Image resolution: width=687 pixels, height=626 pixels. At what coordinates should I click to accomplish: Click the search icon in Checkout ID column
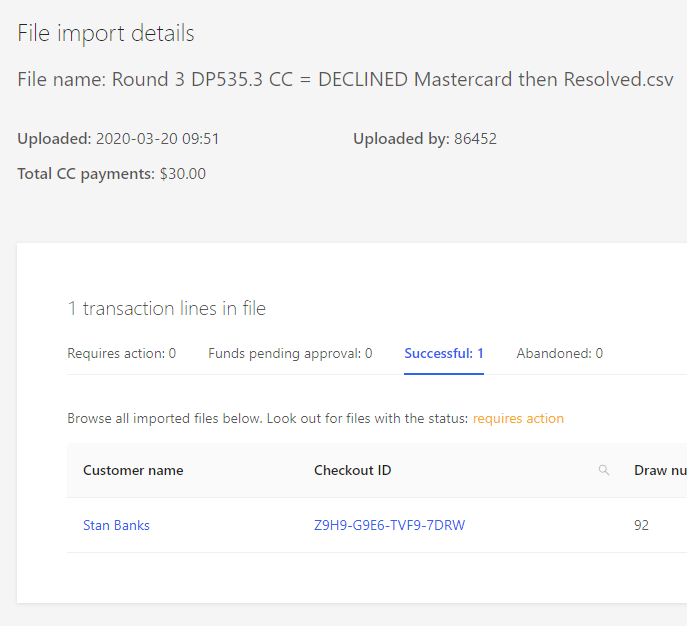pyautogui.click(x=604, y=471)
